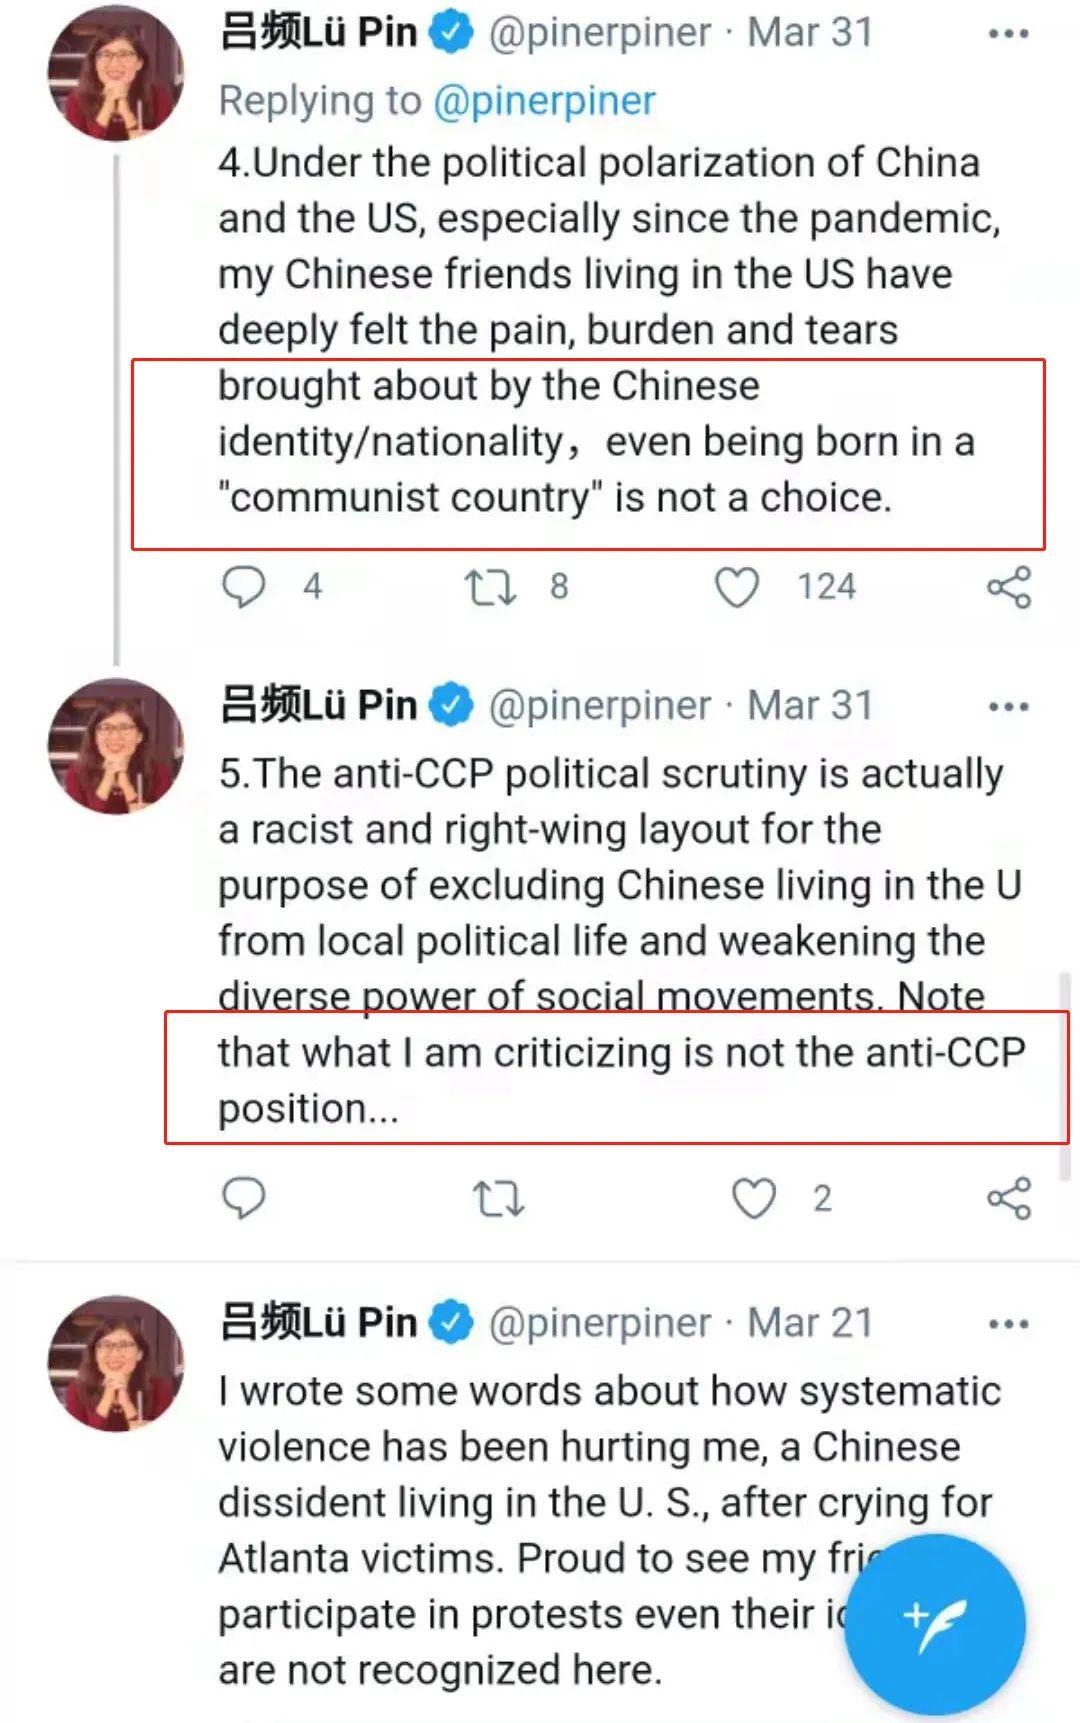Retweet the anti-CCP political scrutiny tweet

click(x=497, y=1198)
